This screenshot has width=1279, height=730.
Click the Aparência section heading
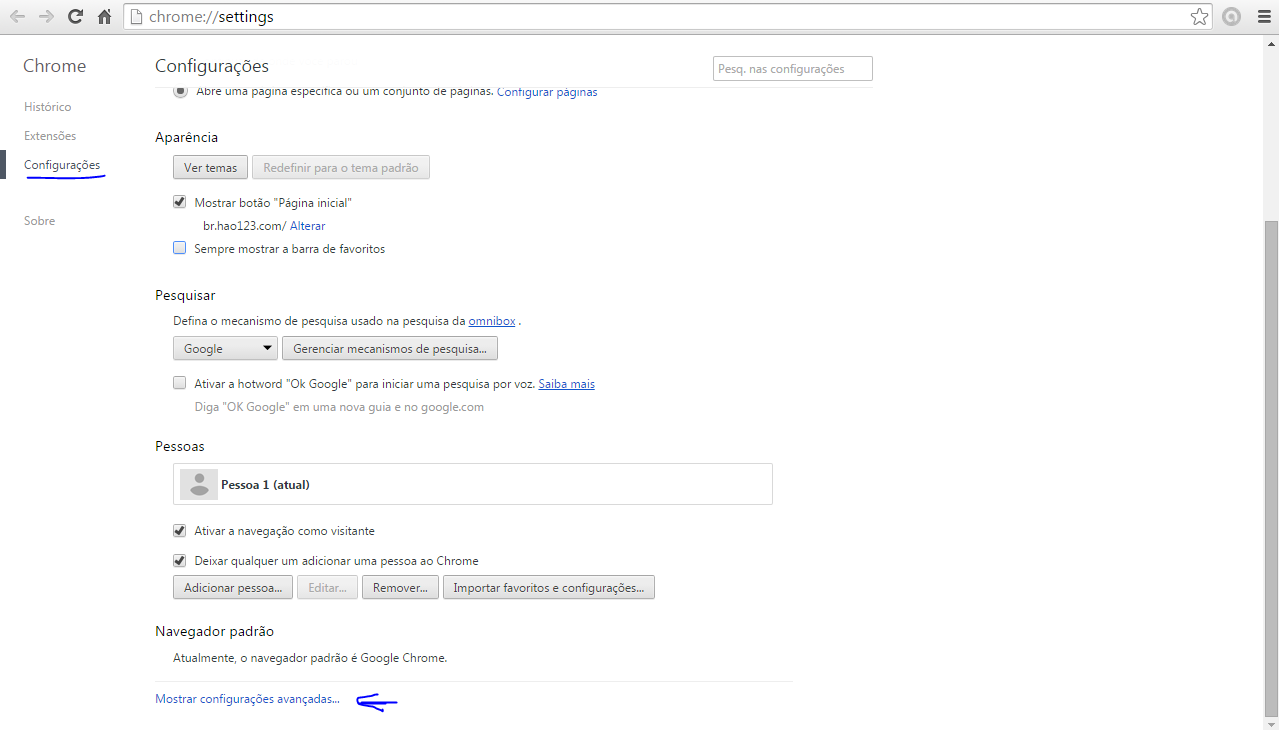187,137
